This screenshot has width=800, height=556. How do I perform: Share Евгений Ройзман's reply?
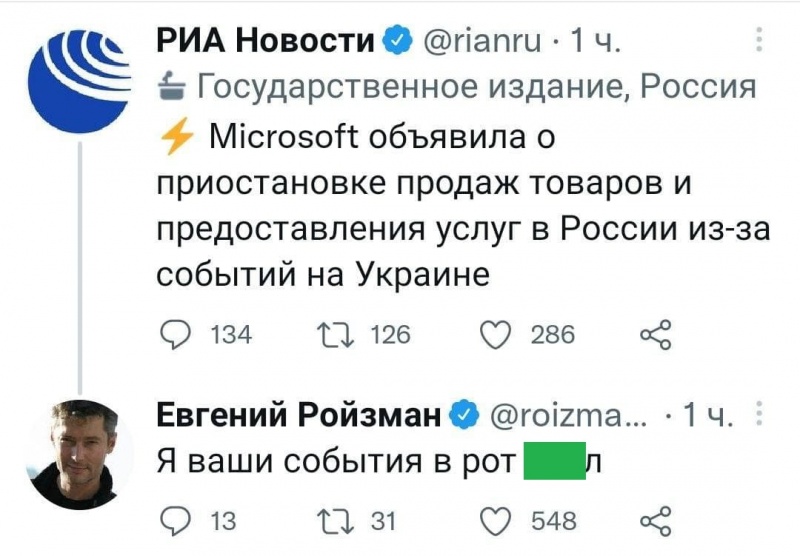654,520
